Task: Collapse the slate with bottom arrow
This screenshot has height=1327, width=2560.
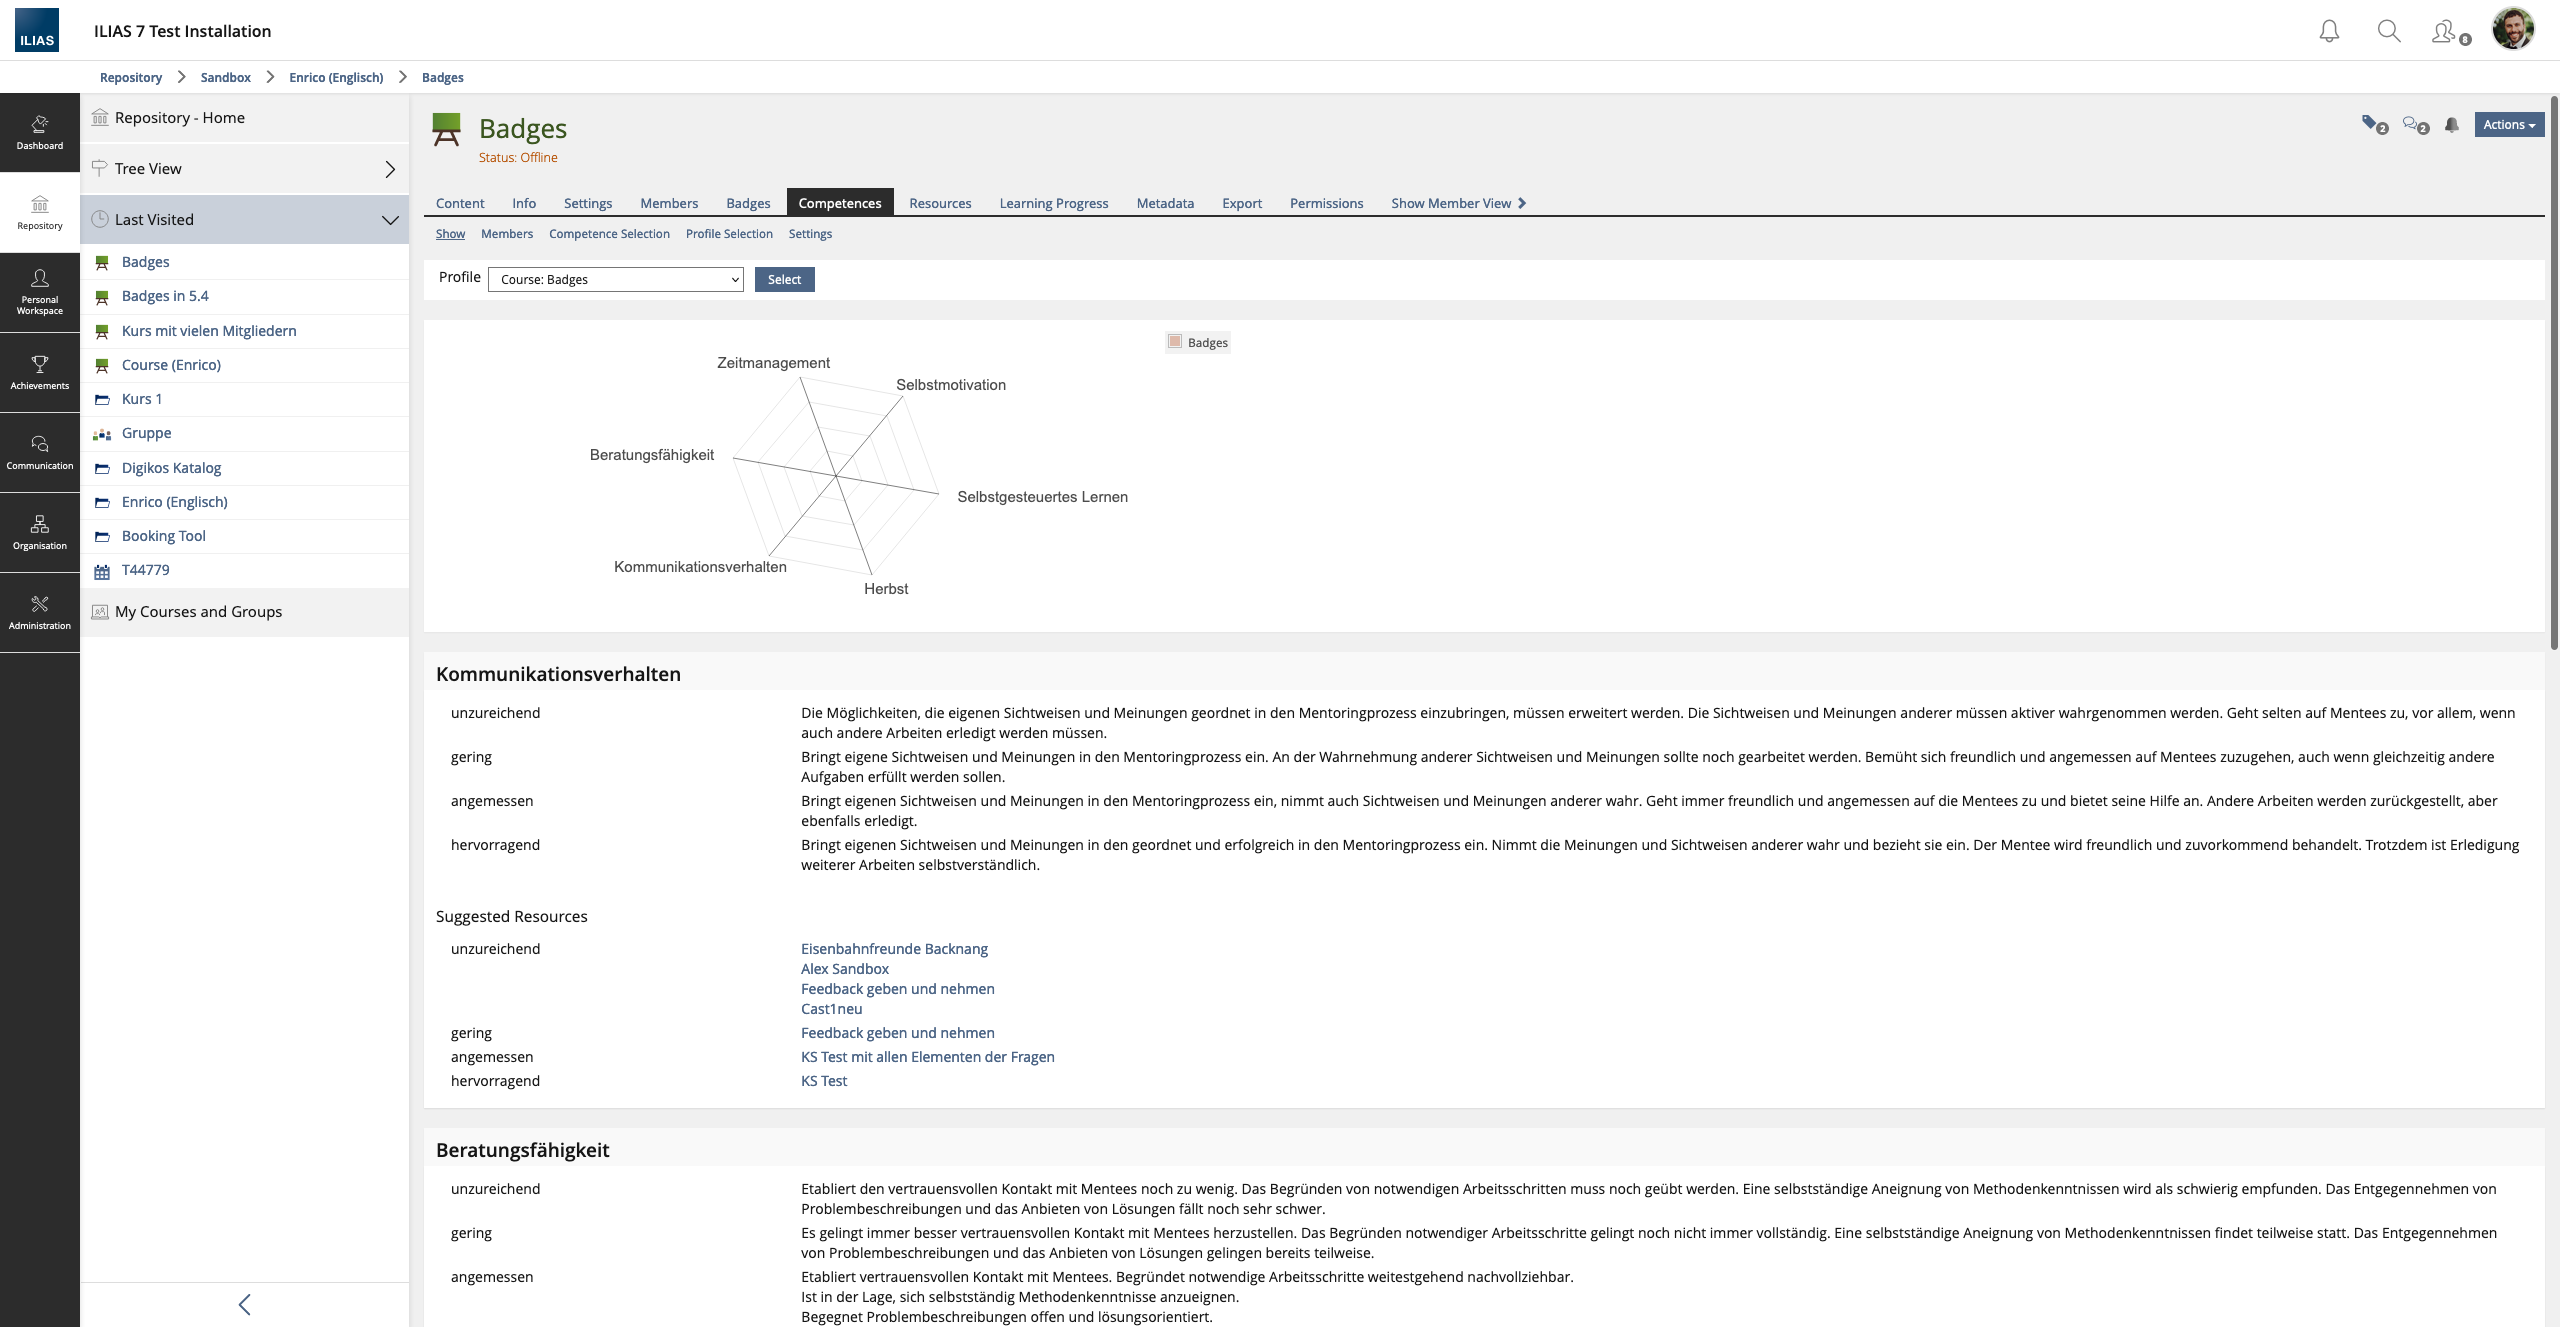Action: (x=244, y=1304)
